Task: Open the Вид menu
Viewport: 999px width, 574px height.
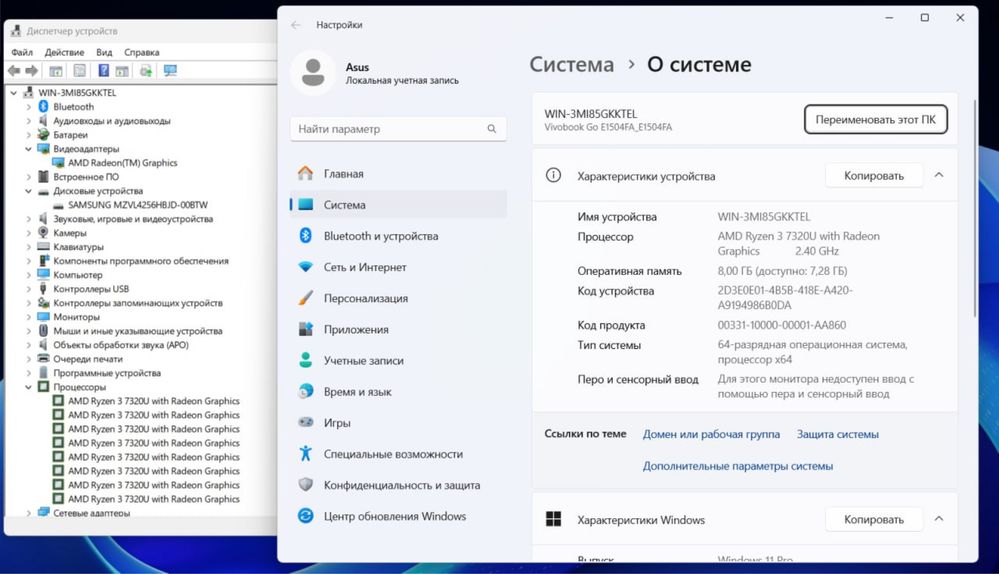Action: point(104,52)
